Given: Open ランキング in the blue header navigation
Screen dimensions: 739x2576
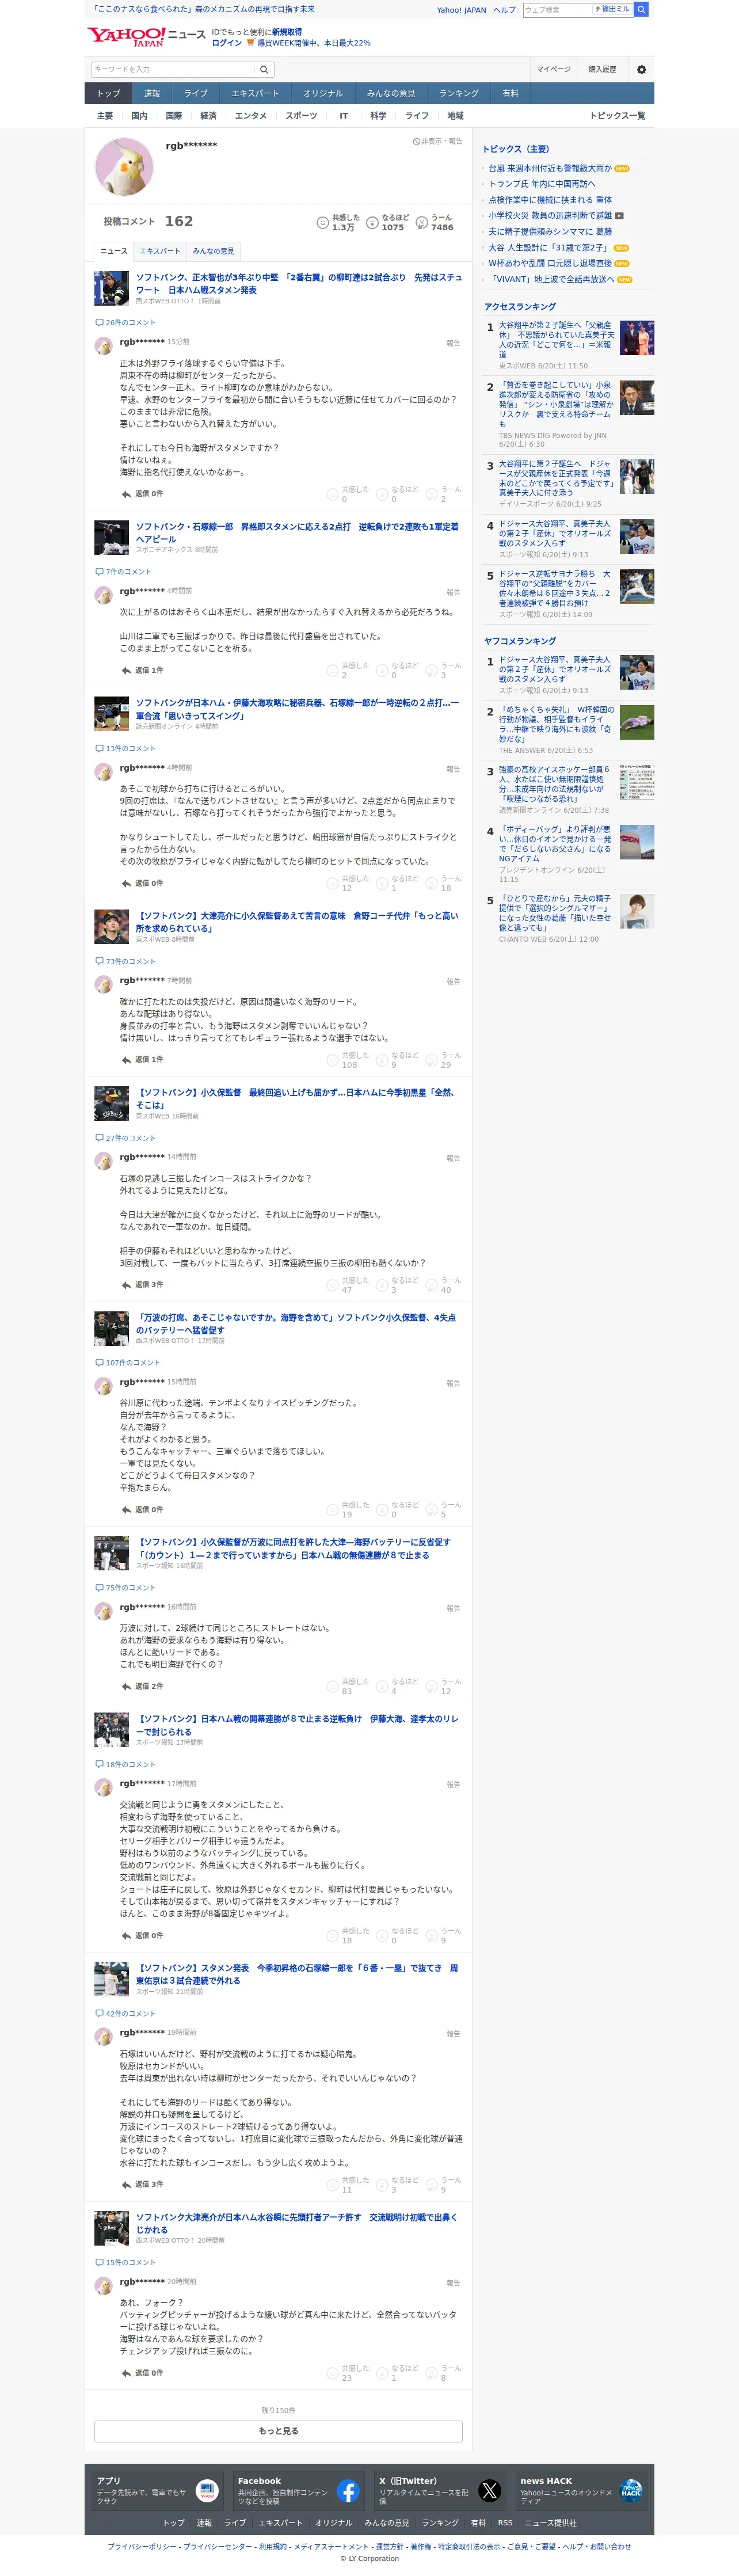Looking at the screenshot, I should (459, 93).
